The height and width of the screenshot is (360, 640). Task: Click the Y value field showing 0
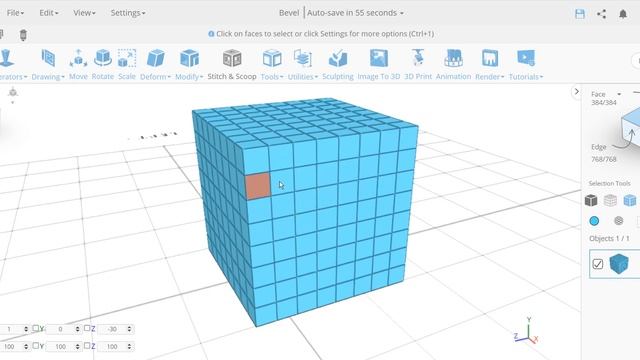(59, 329)
